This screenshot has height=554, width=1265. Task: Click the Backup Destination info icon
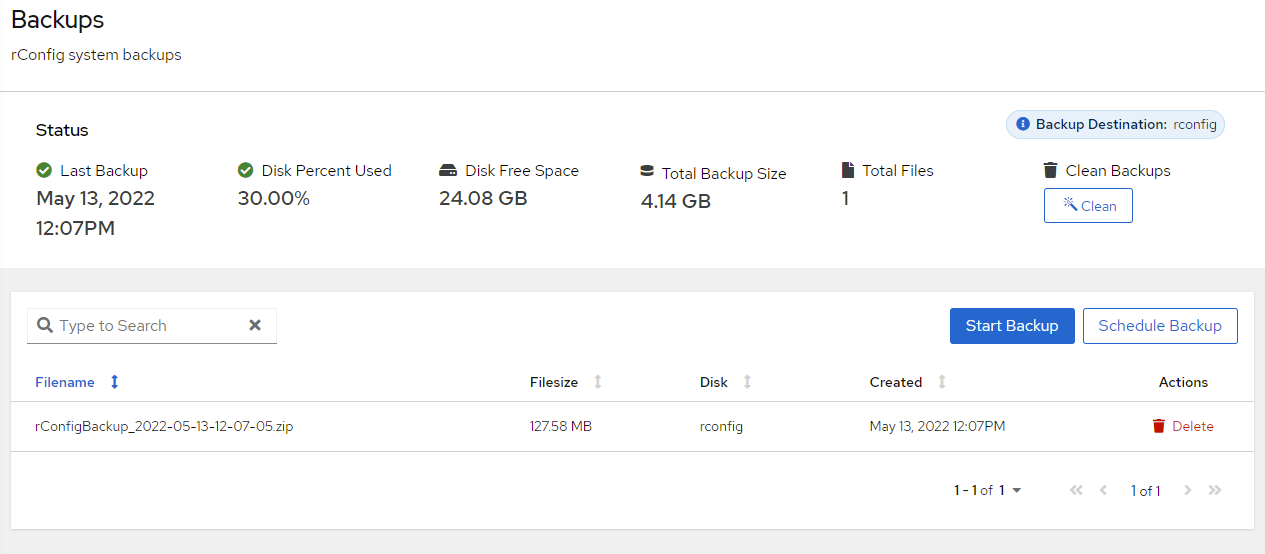[x=1023, y=125]
